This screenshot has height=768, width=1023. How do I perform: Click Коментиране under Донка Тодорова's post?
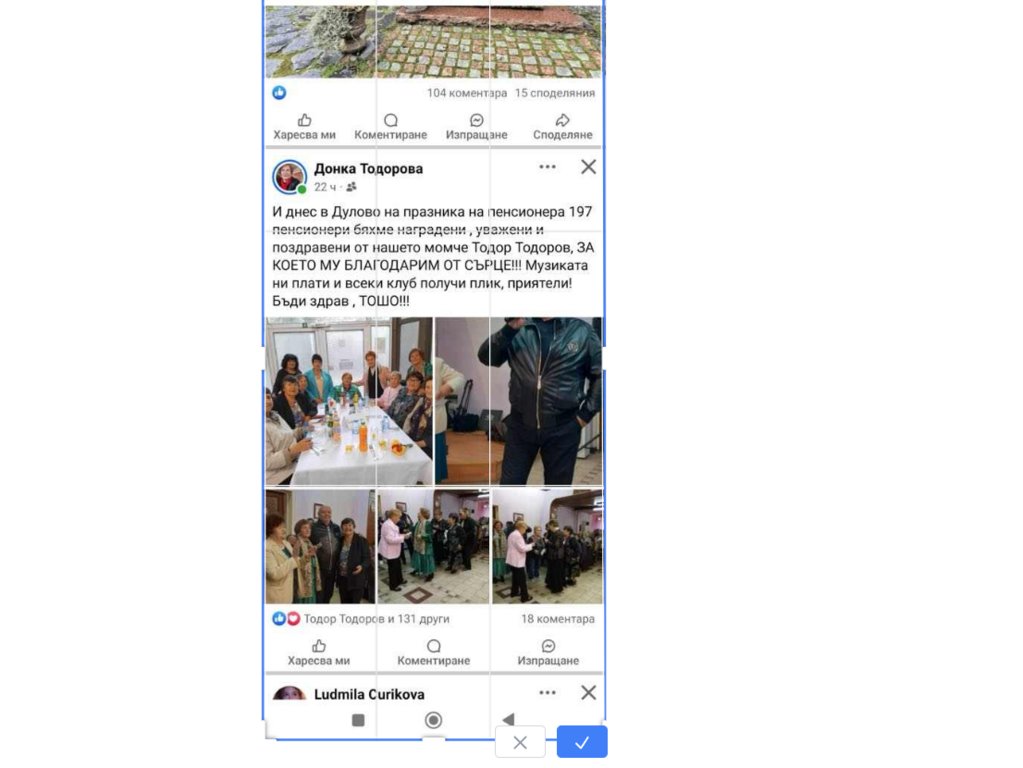(433, 653)
